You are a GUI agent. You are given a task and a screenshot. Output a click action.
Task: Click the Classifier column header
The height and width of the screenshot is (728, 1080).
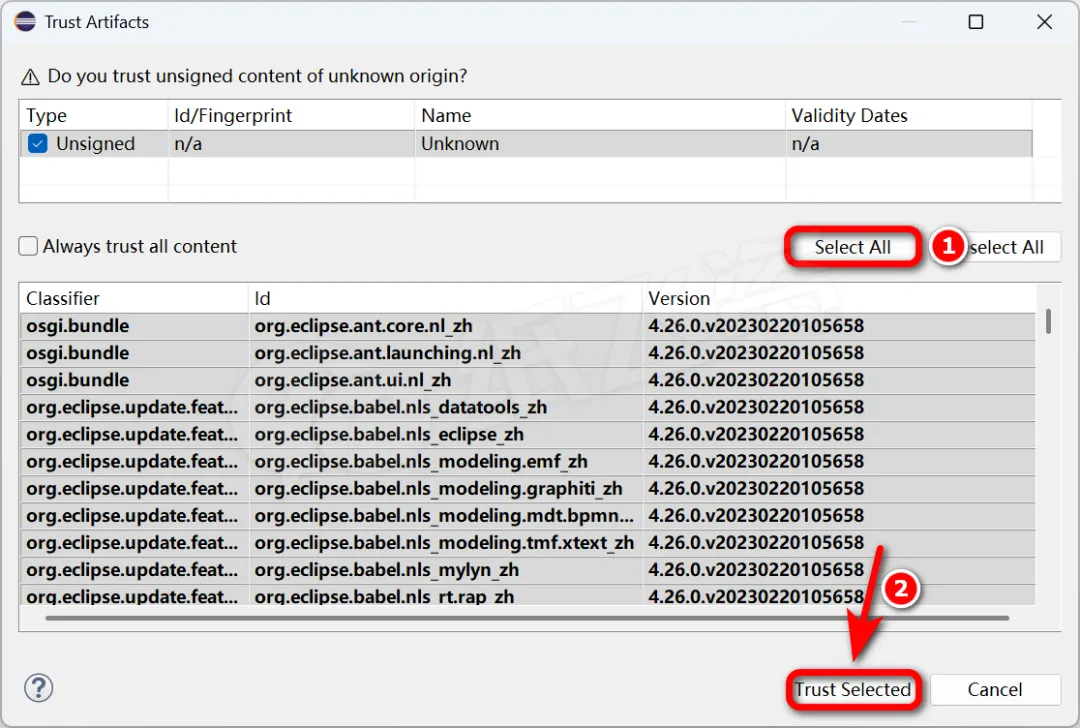click(134, 298)
